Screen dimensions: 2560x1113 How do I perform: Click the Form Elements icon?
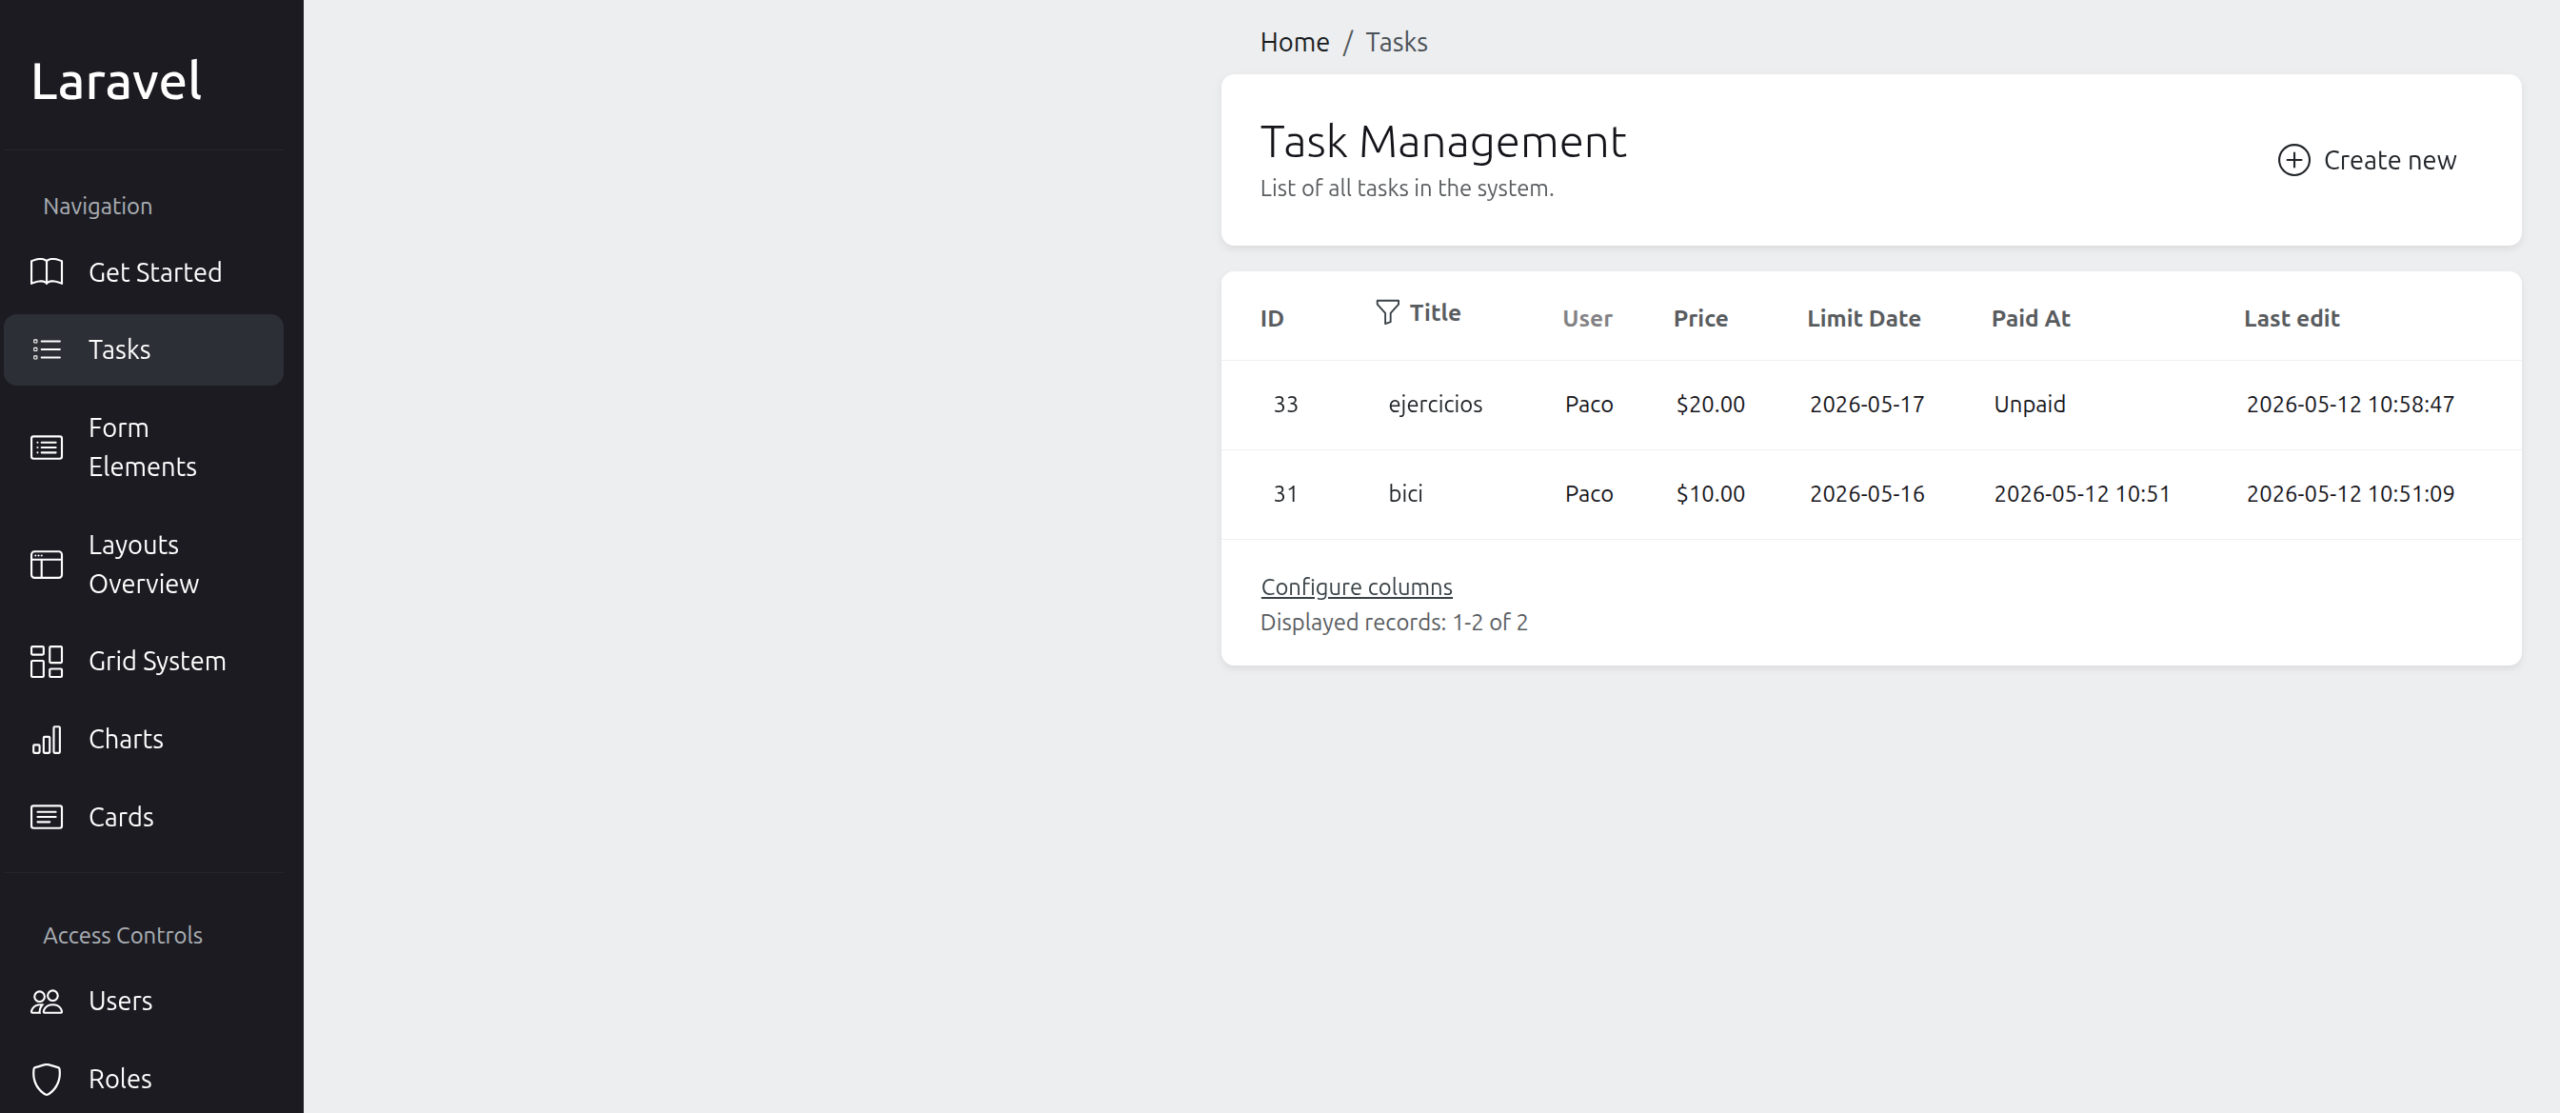click(x=46, y=447)
